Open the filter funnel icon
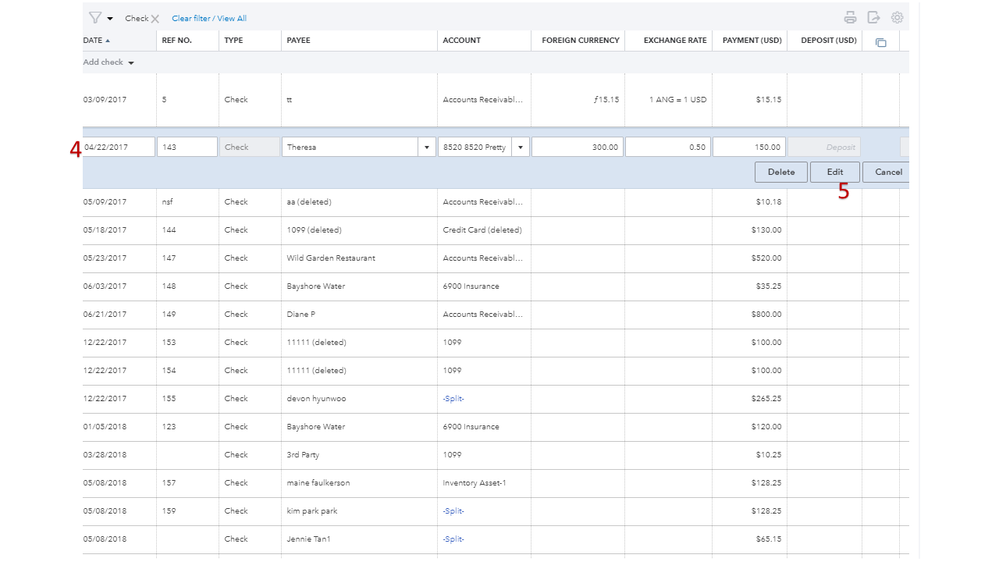 click(x=95, y=18)
